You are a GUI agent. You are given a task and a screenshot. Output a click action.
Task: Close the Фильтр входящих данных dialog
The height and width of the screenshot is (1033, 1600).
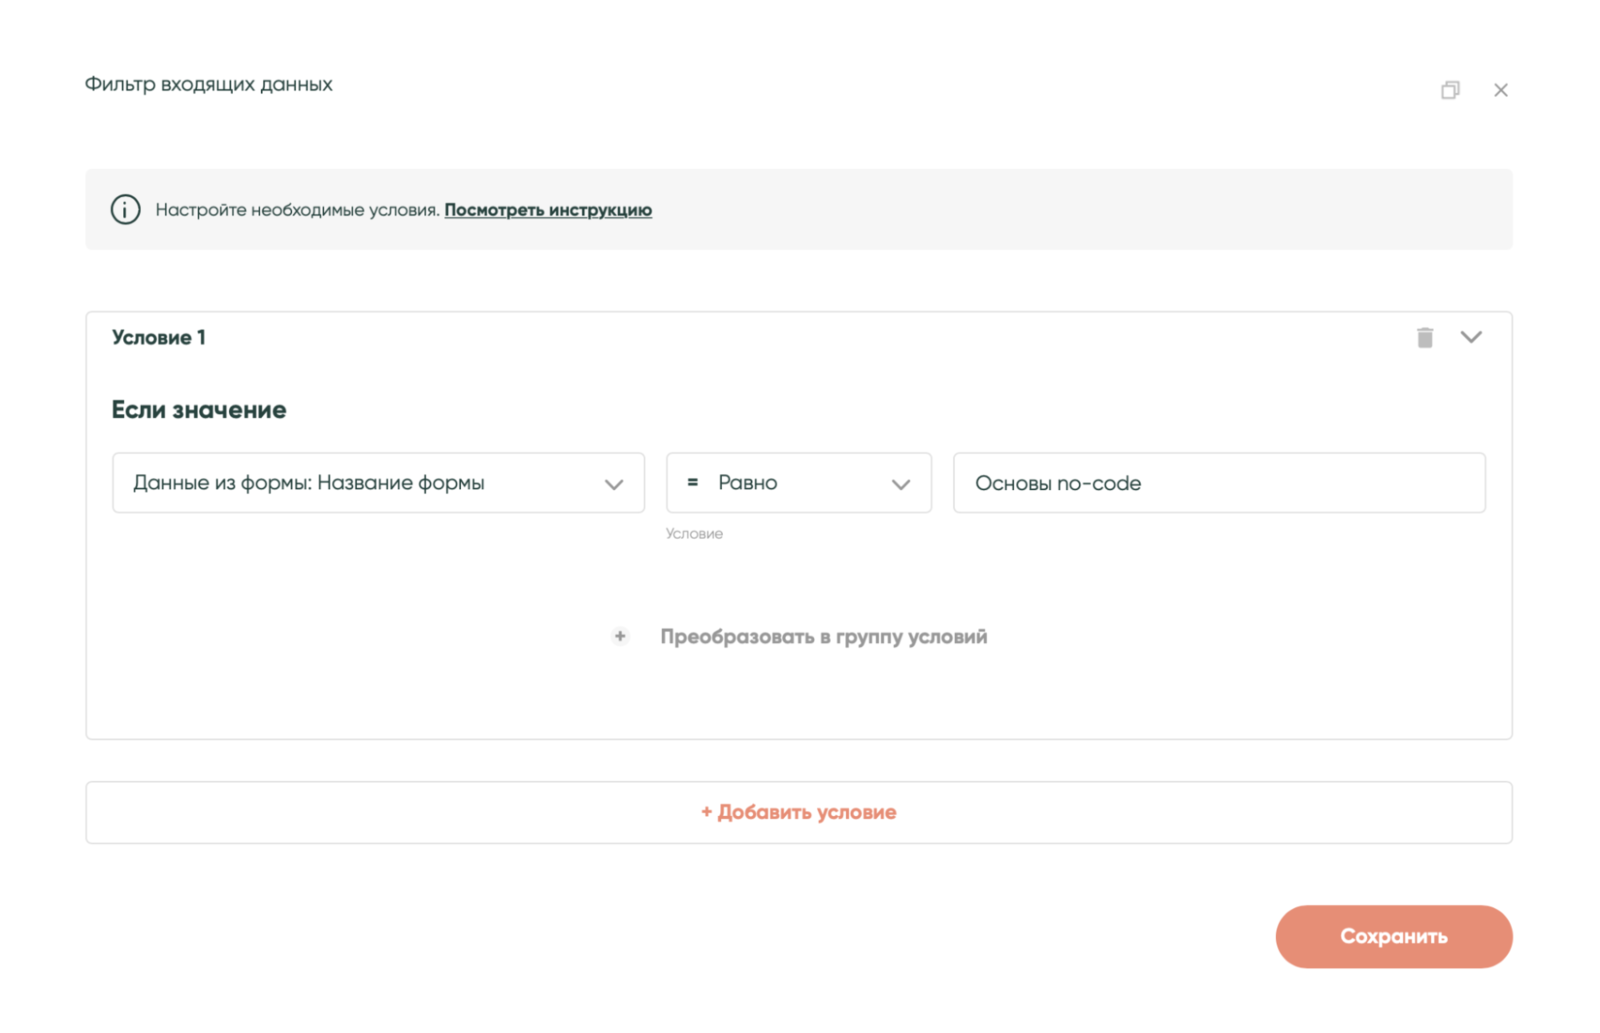pos(1500,90)
